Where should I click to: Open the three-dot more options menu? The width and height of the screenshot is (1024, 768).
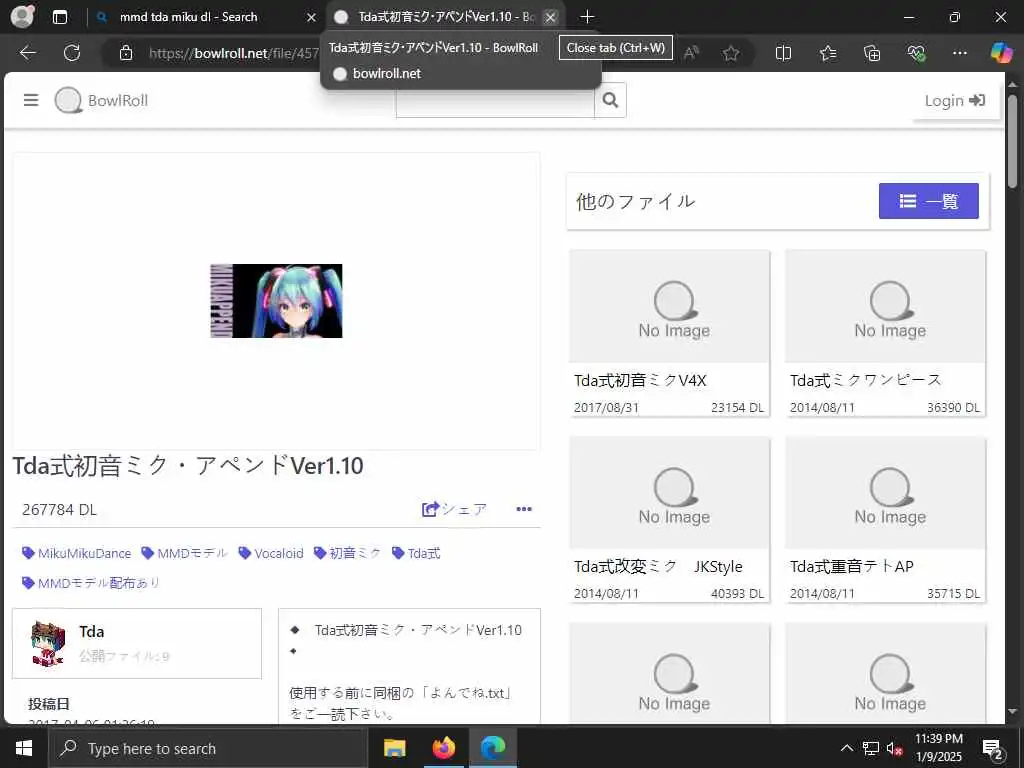(524, 509)
